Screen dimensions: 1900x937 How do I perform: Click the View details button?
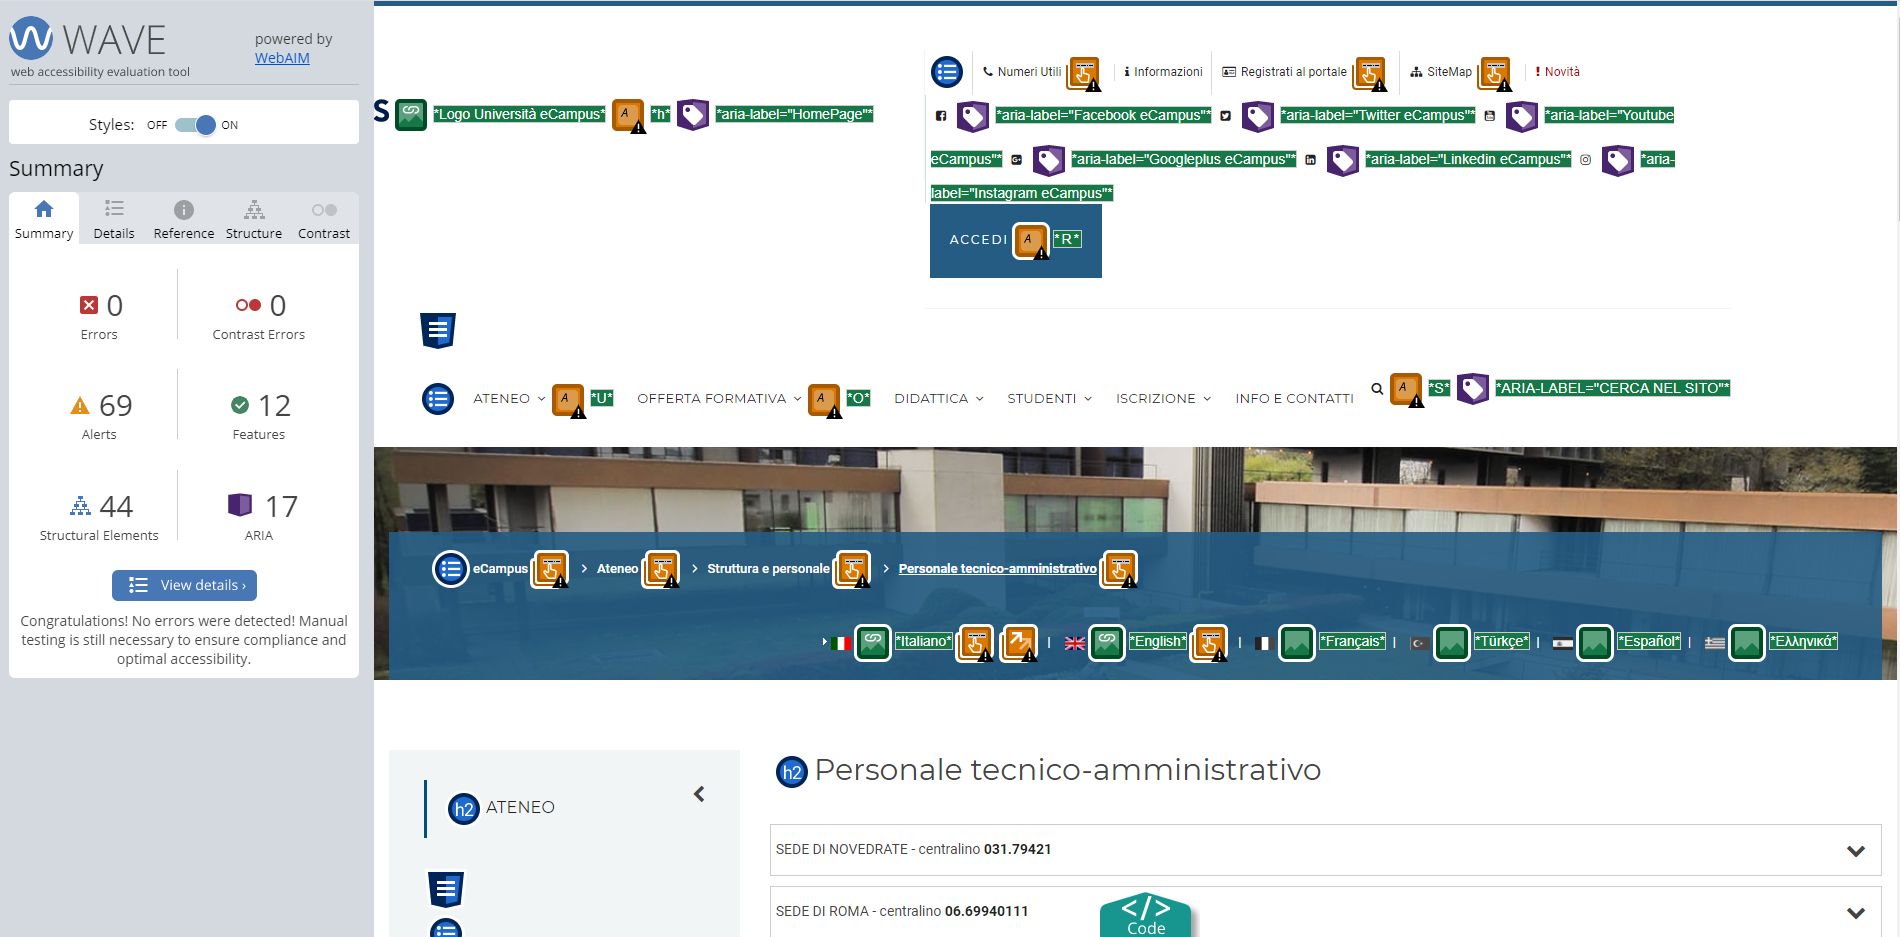184,585
